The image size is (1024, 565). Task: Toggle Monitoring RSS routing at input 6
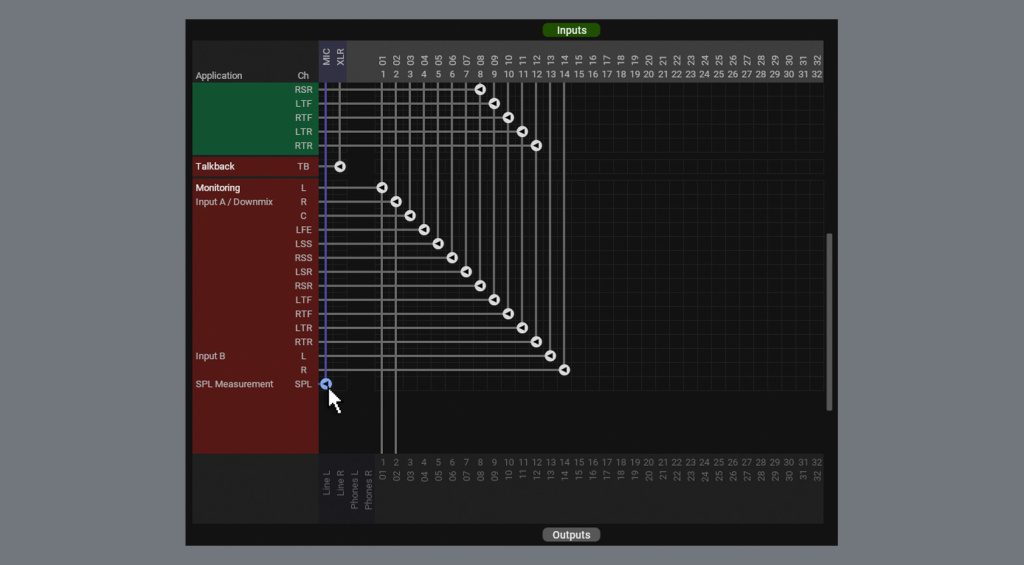click(452, 258)
